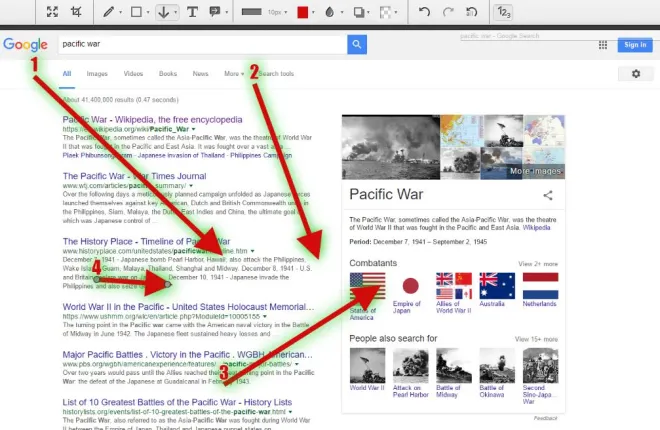Viewport: 660px width, 430px height.
Task: Click the Undo all icon
Action: click(x=471, y=12)
